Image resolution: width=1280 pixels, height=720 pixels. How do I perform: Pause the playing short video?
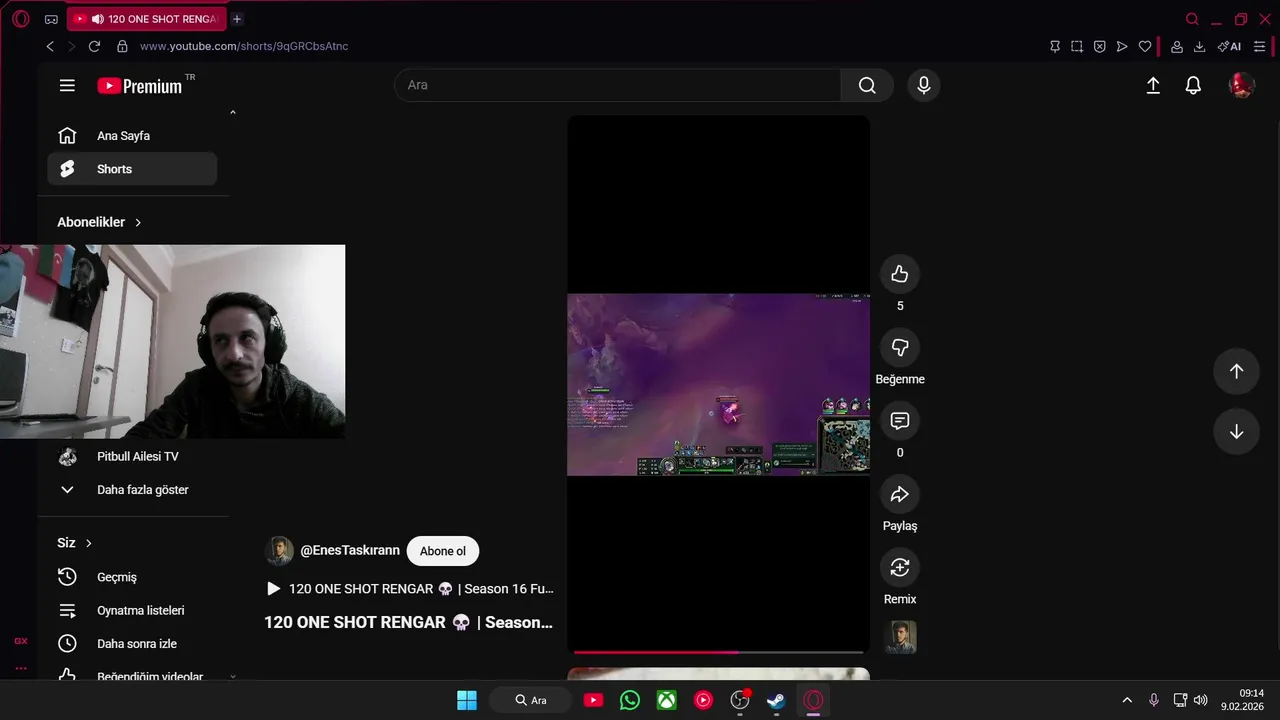[718, 384]
